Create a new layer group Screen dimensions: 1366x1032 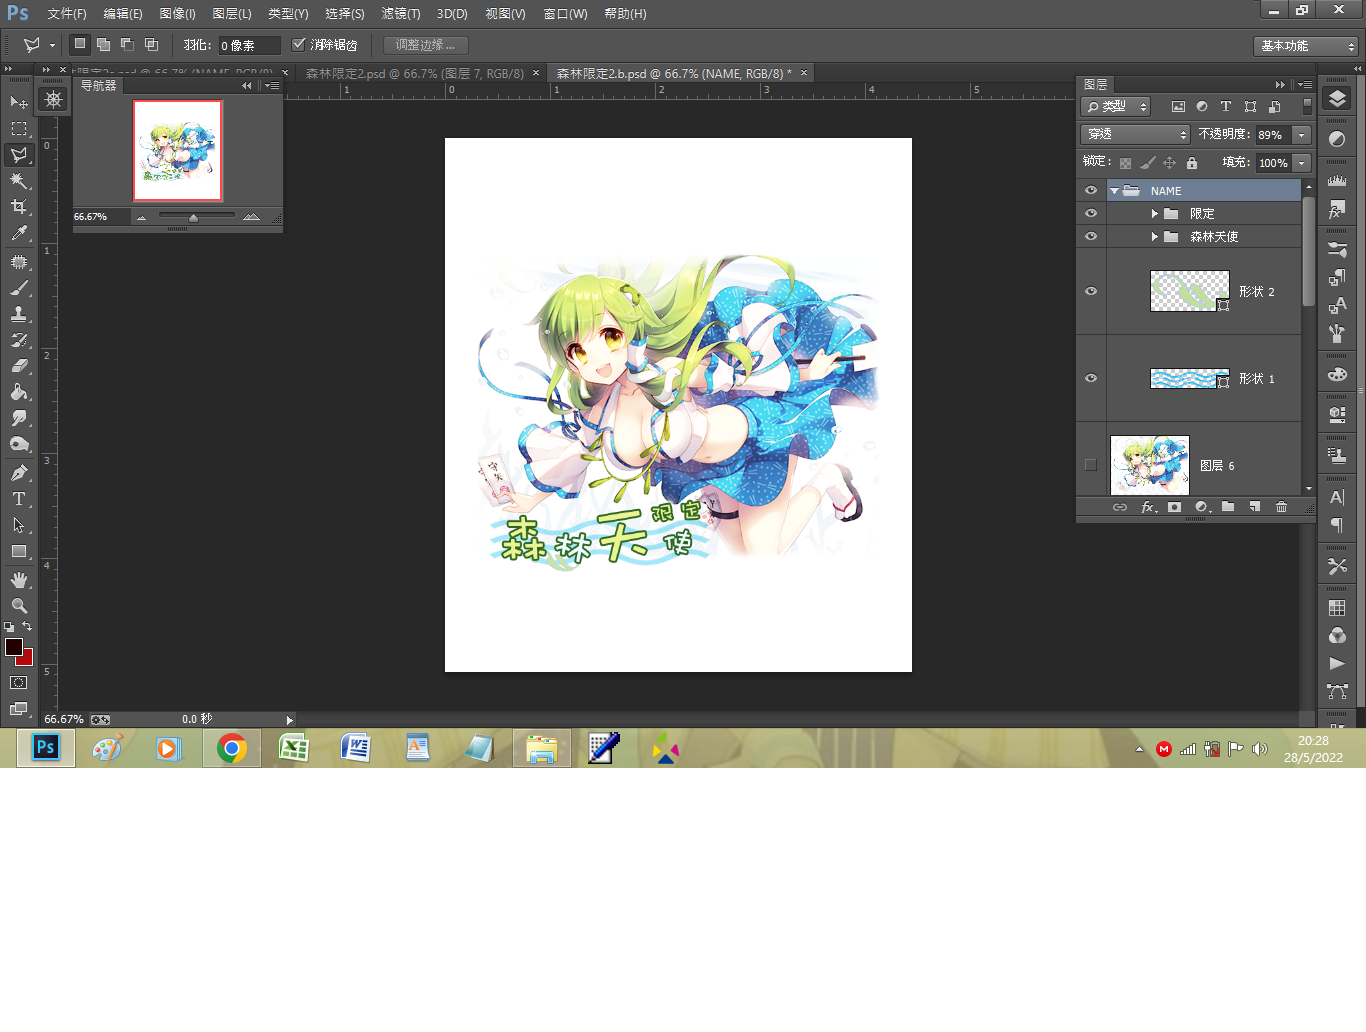1228,507
